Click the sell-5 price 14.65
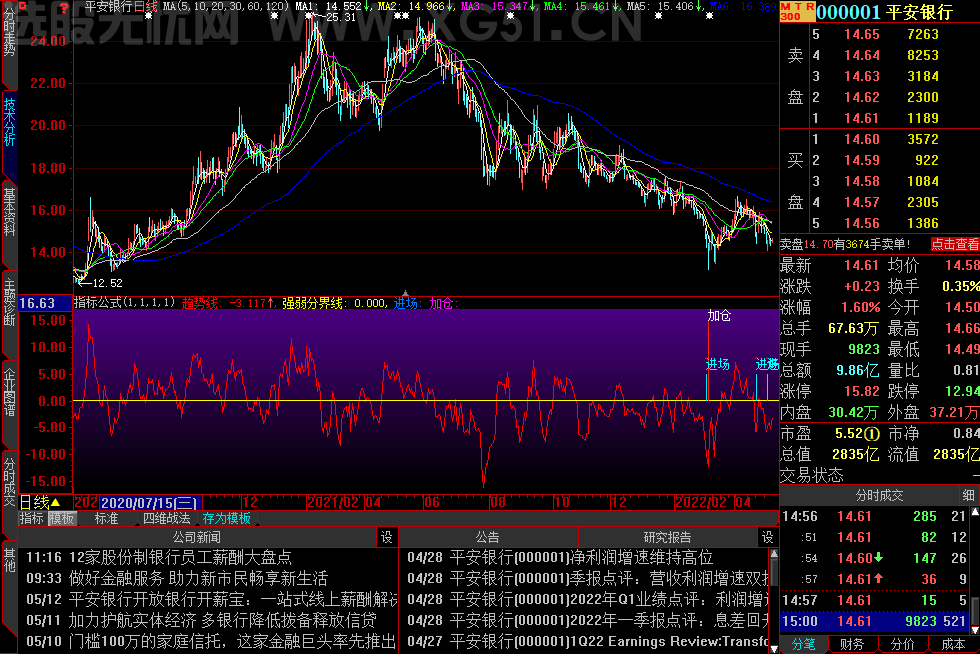Screen dimensions: 980x654 pyautogui.click(x=862, y=34)
